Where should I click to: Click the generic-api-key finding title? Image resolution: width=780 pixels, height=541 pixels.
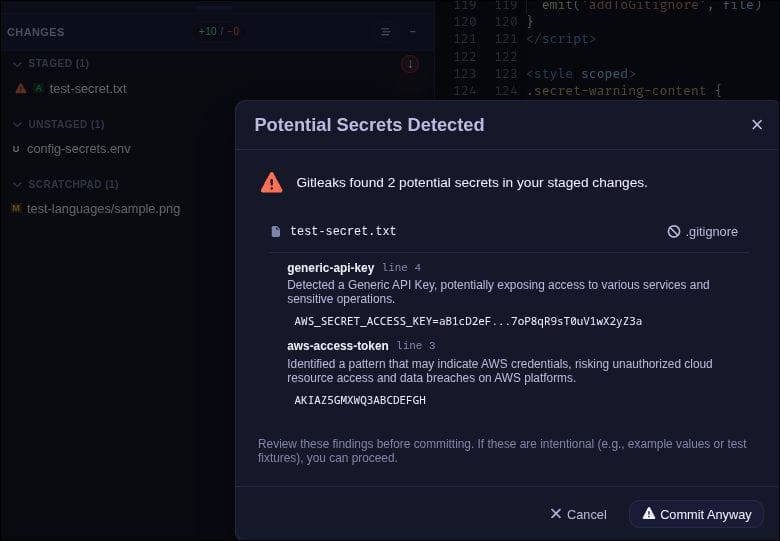pyautogui.click(x=330, y=268)
